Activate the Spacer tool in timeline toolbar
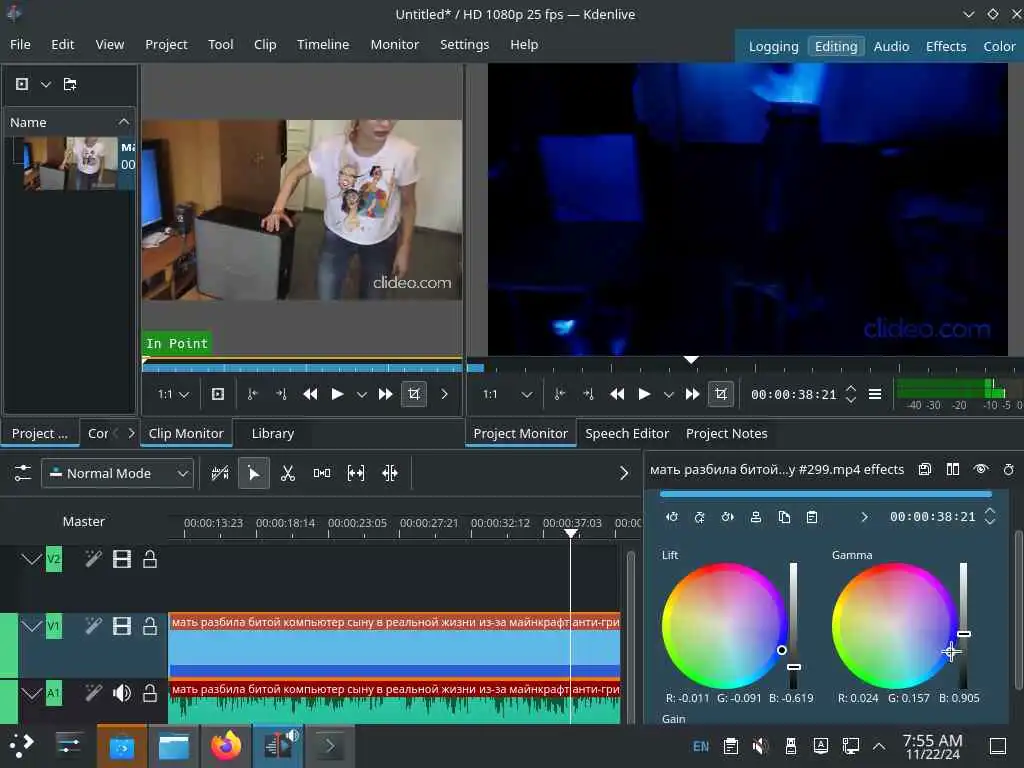Screen dimensions: 1024x768 (322, 473)
